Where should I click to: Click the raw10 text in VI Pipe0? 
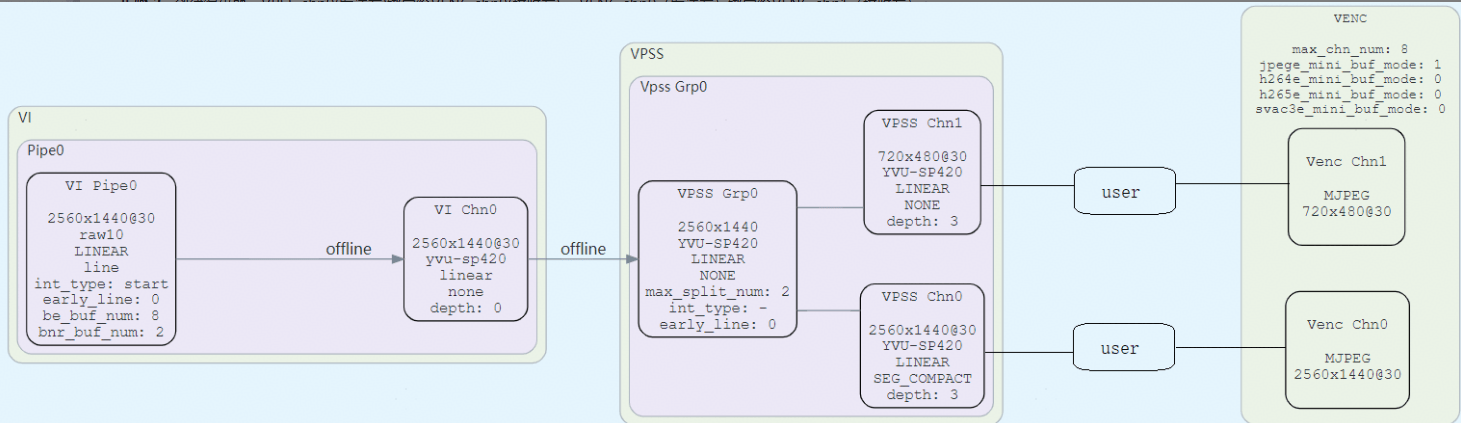click(101, 235)
